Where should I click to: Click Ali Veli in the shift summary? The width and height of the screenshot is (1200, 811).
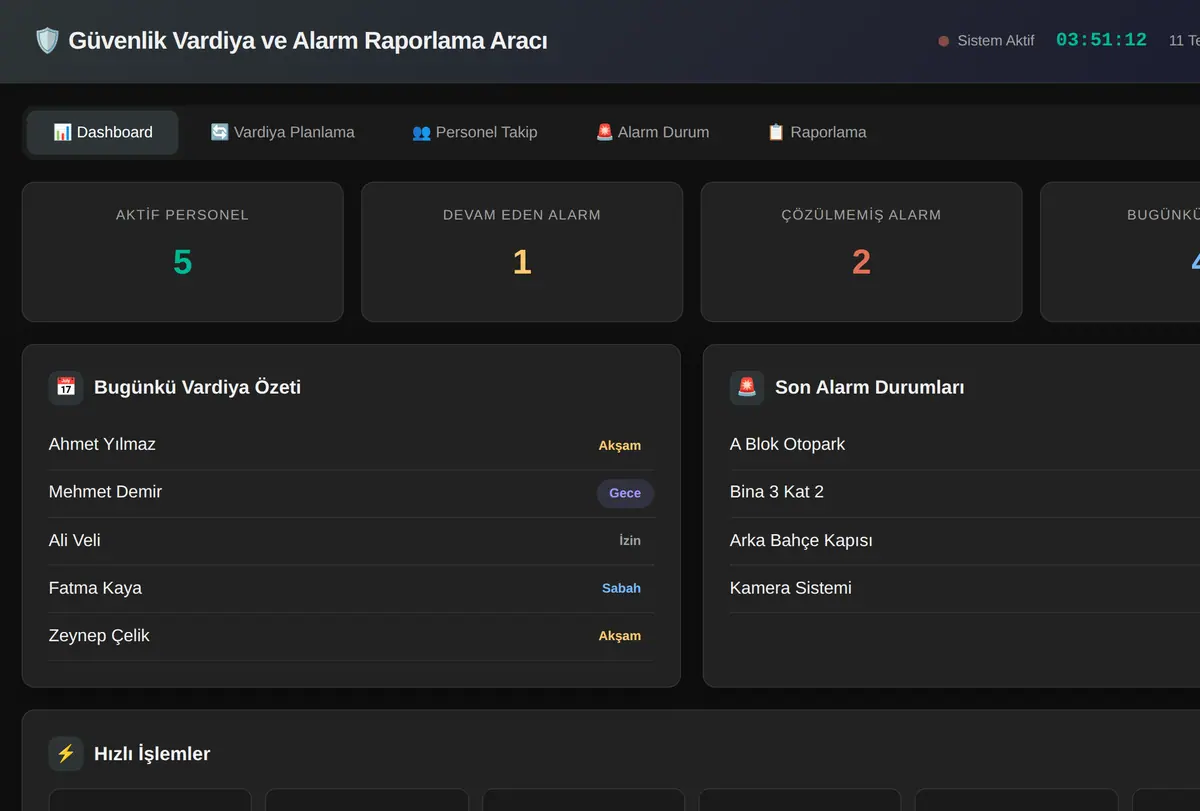coord(75,540)
